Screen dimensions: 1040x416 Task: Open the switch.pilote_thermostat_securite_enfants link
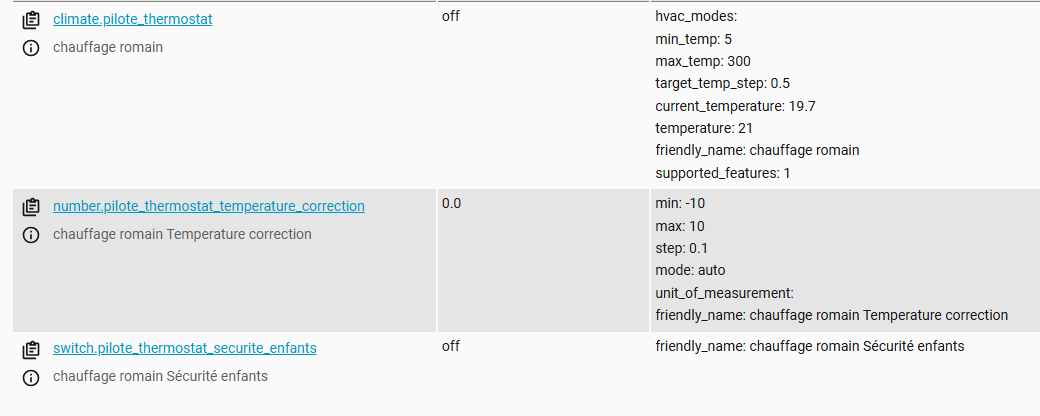point(184,348)
